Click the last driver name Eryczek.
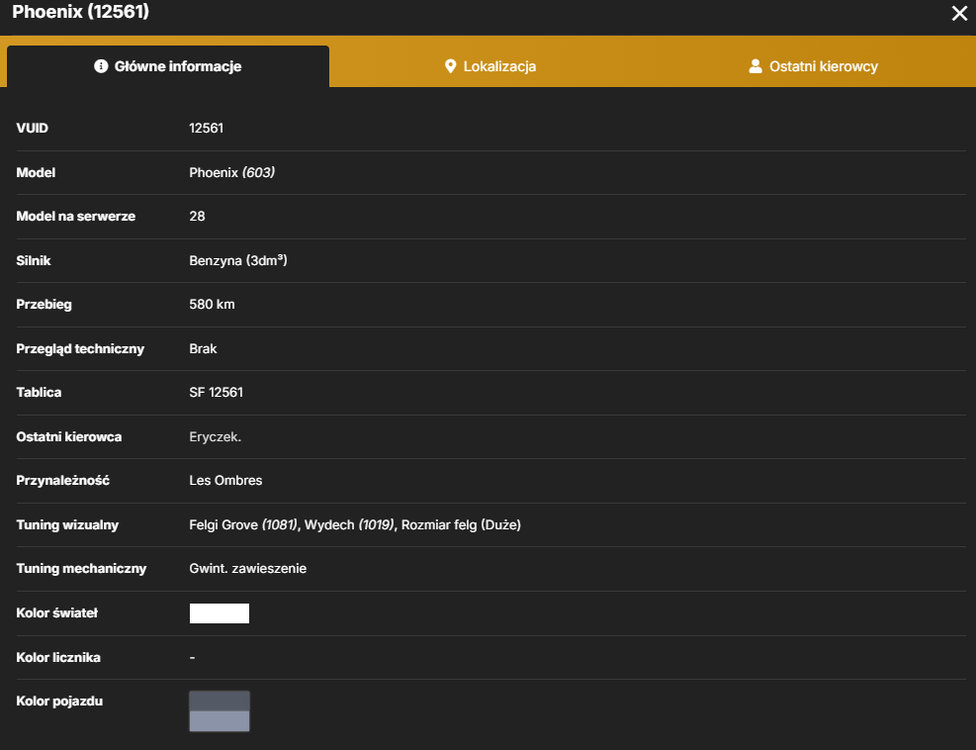This screenshot has height=750, width=976. (215, 437)
